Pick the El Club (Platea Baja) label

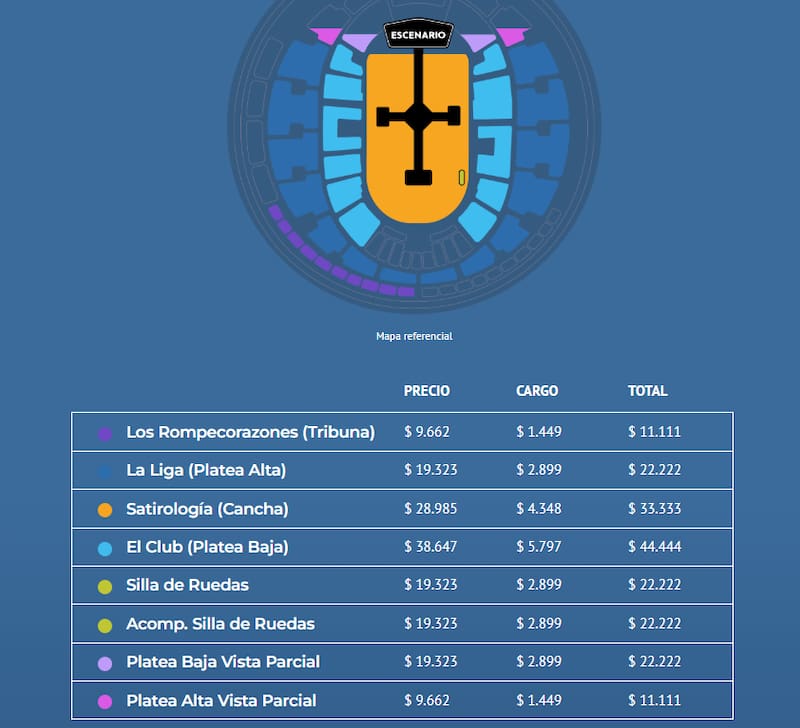tap(207, 547)
